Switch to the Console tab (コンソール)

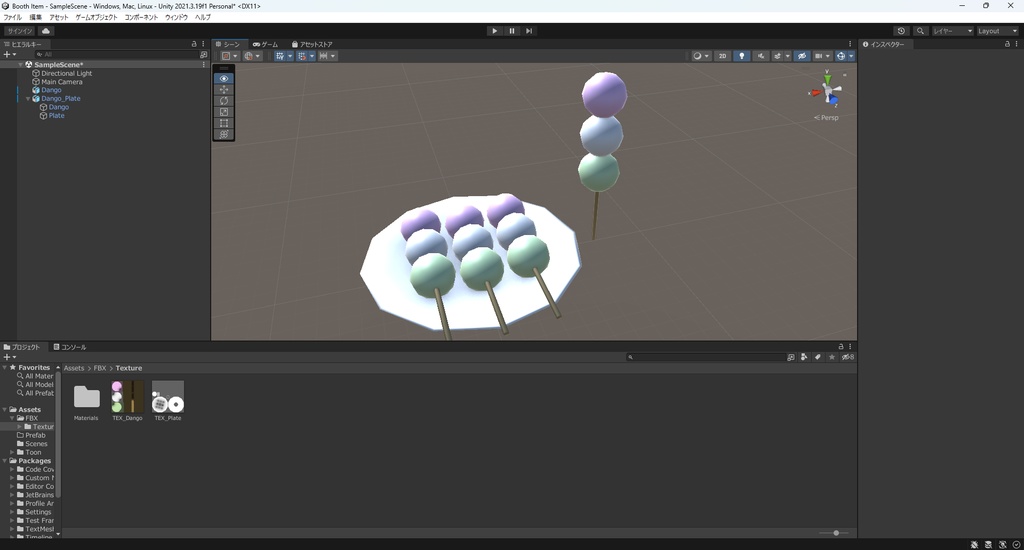(x=71, y=347)
